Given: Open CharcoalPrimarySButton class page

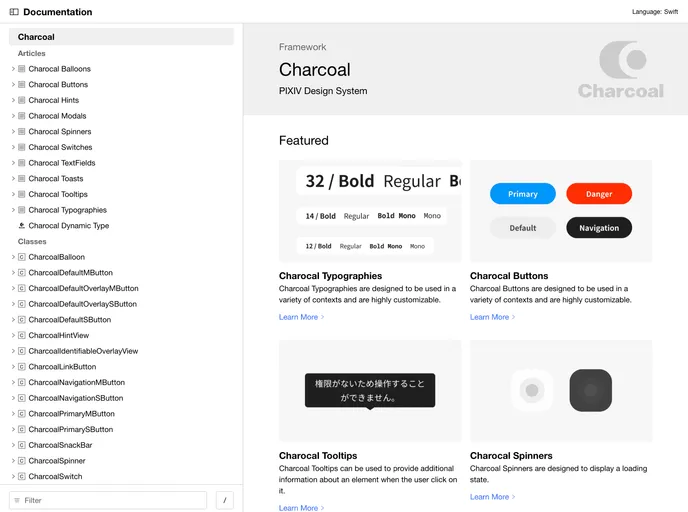Looking at the screenshot, I should point(71,430).
